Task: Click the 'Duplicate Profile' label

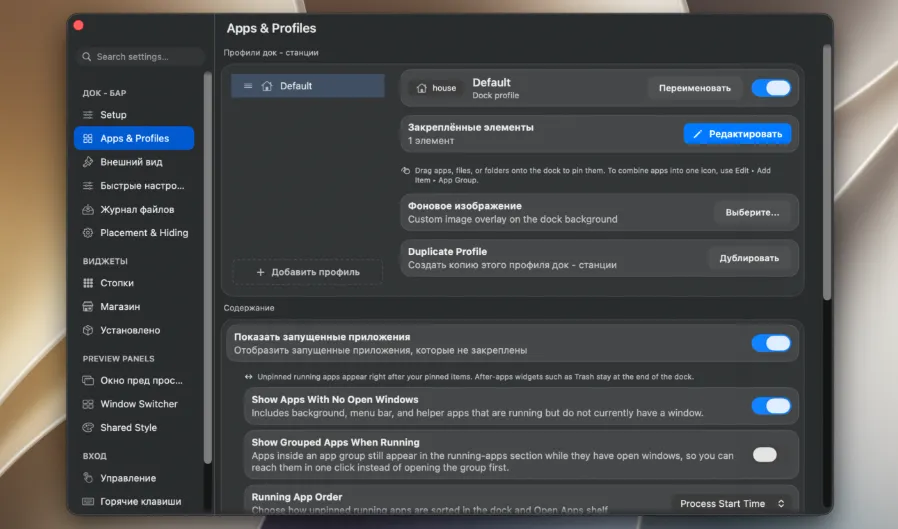Action: 447,251
